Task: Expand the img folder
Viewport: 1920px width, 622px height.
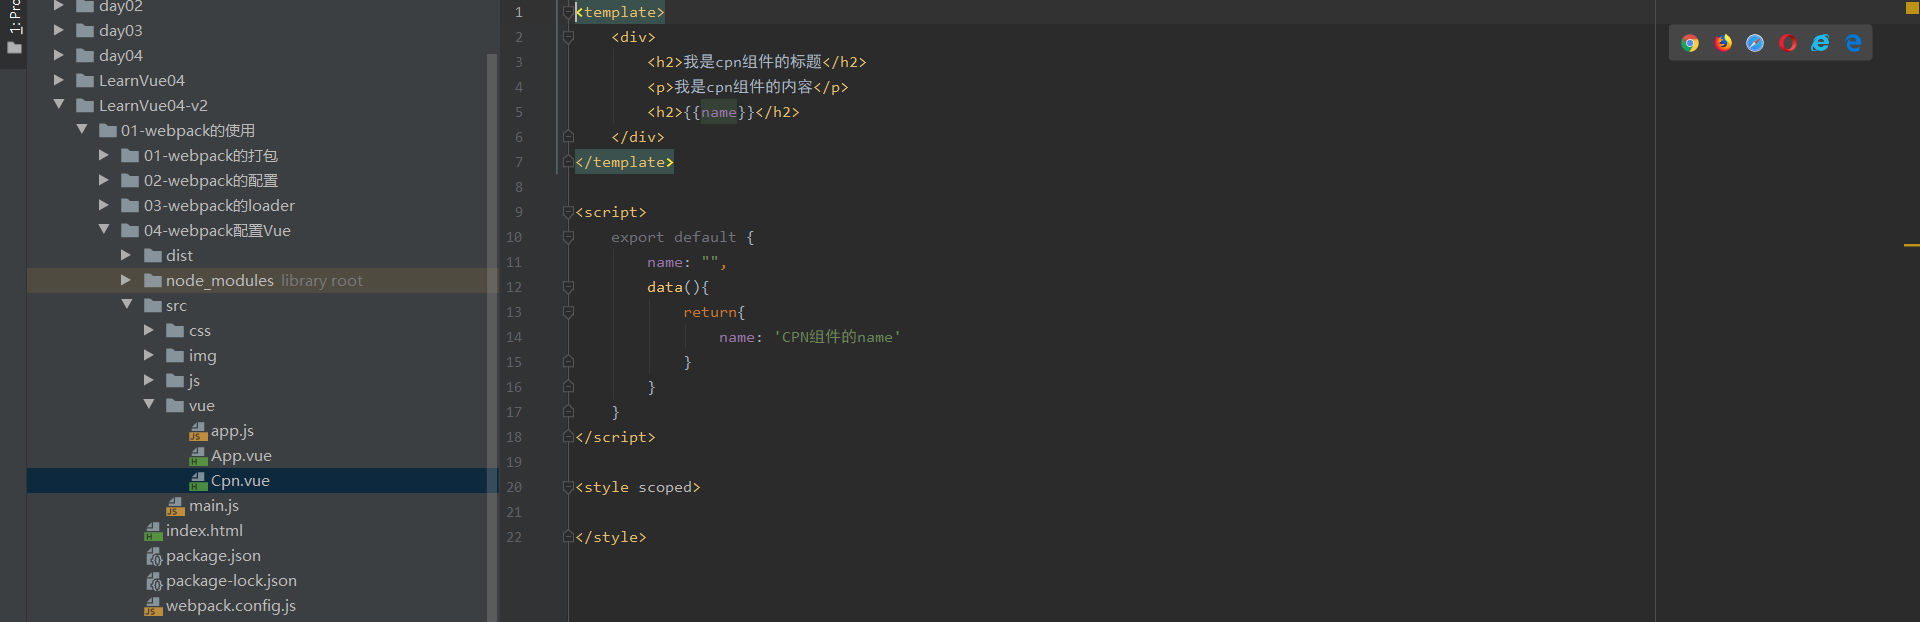Action: tap(149, 355)
